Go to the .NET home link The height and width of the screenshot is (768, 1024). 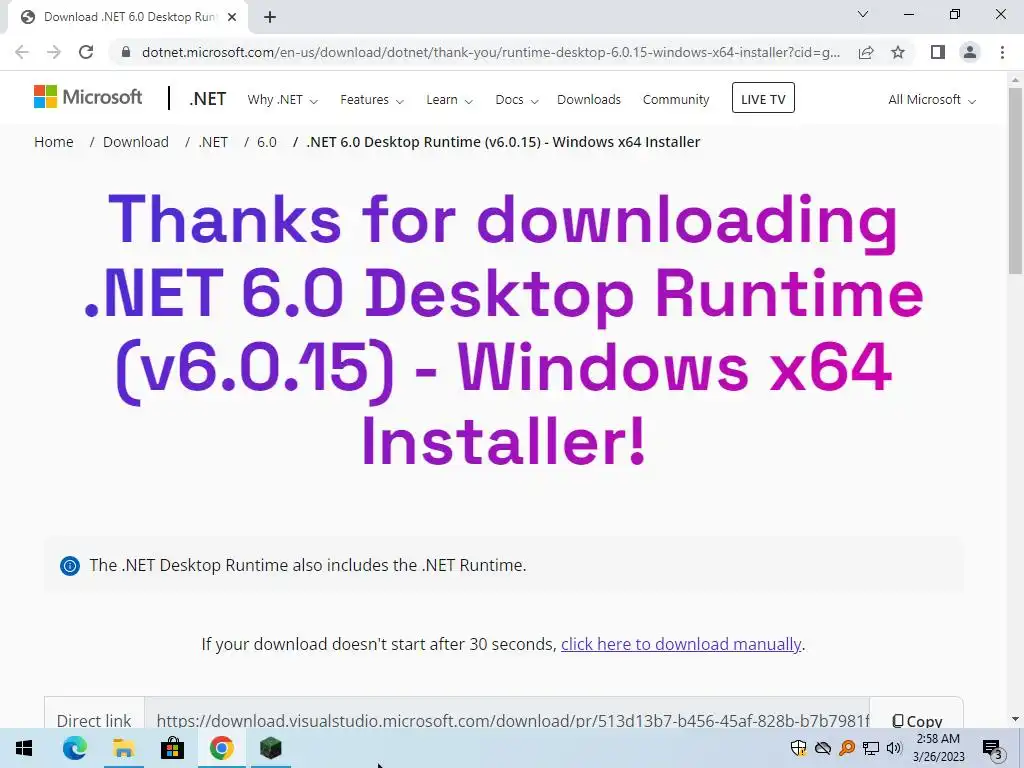point(208,99)
